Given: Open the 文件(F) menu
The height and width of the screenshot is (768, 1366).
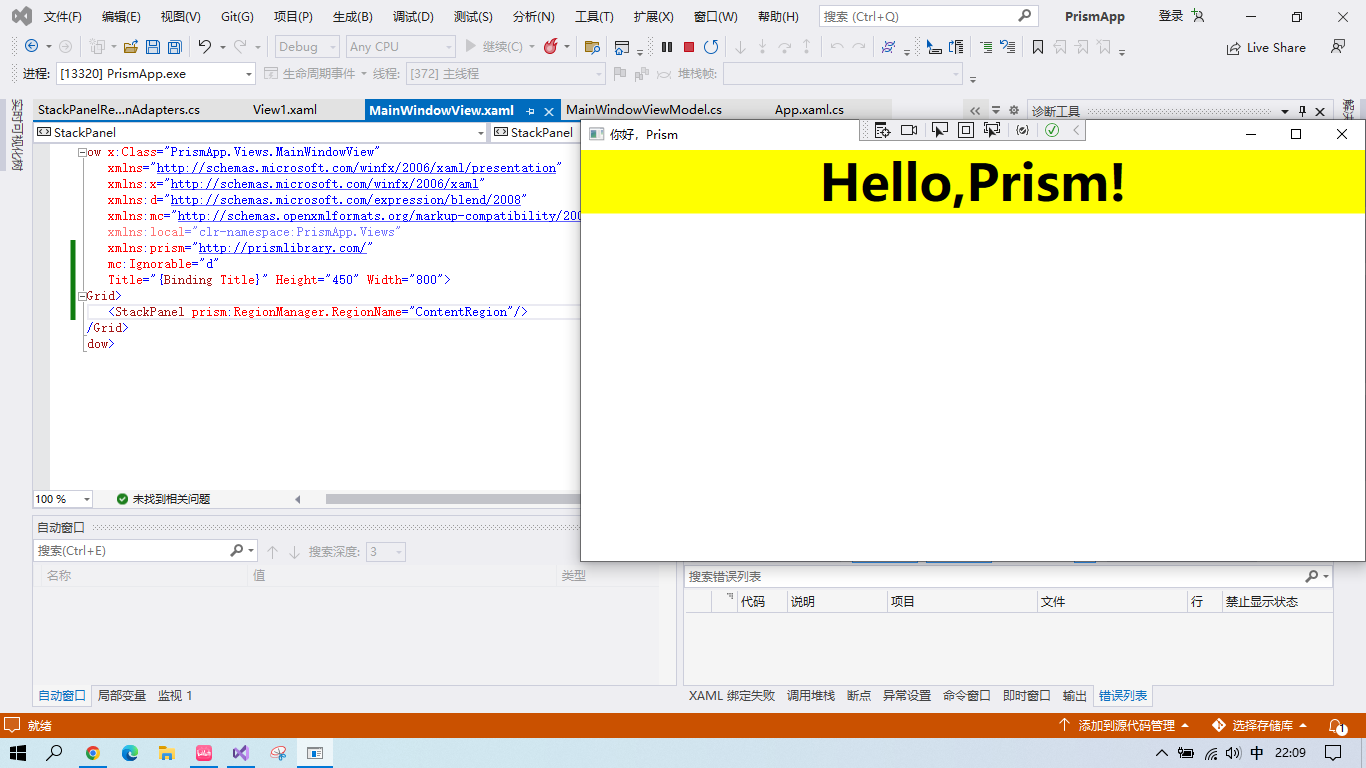Looking at the screenshot, I should coord(63,17).
